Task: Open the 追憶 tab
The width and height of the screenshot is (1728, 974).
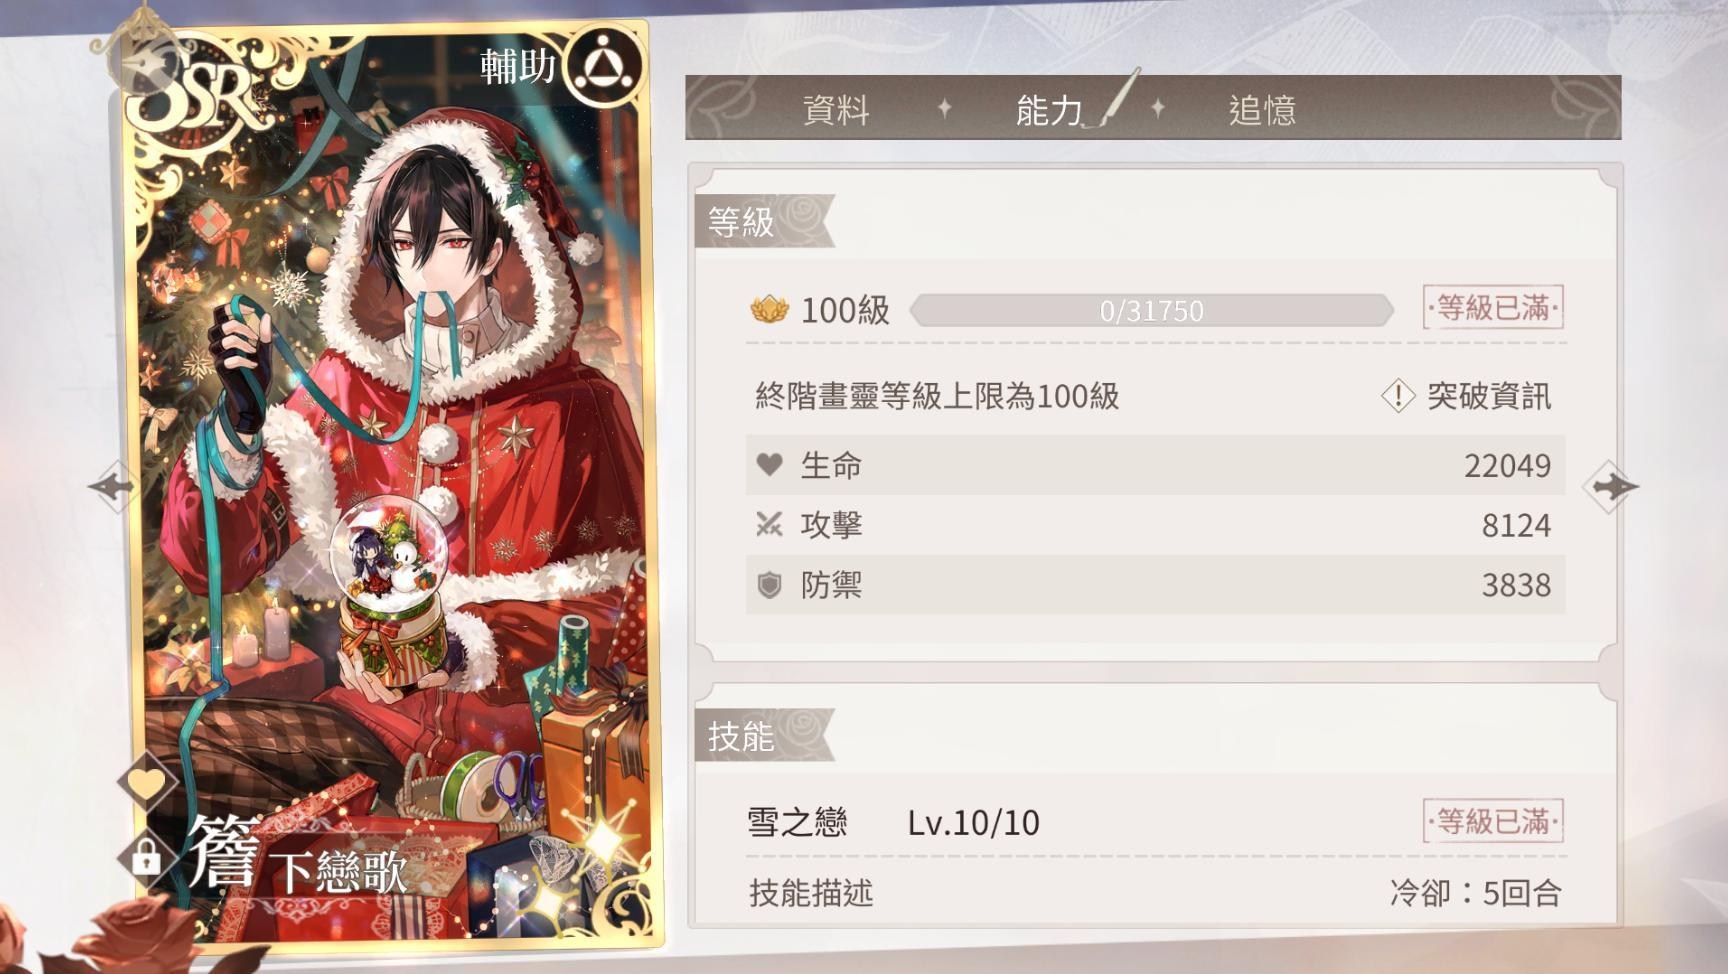Action: click(x=1262, y=109)
